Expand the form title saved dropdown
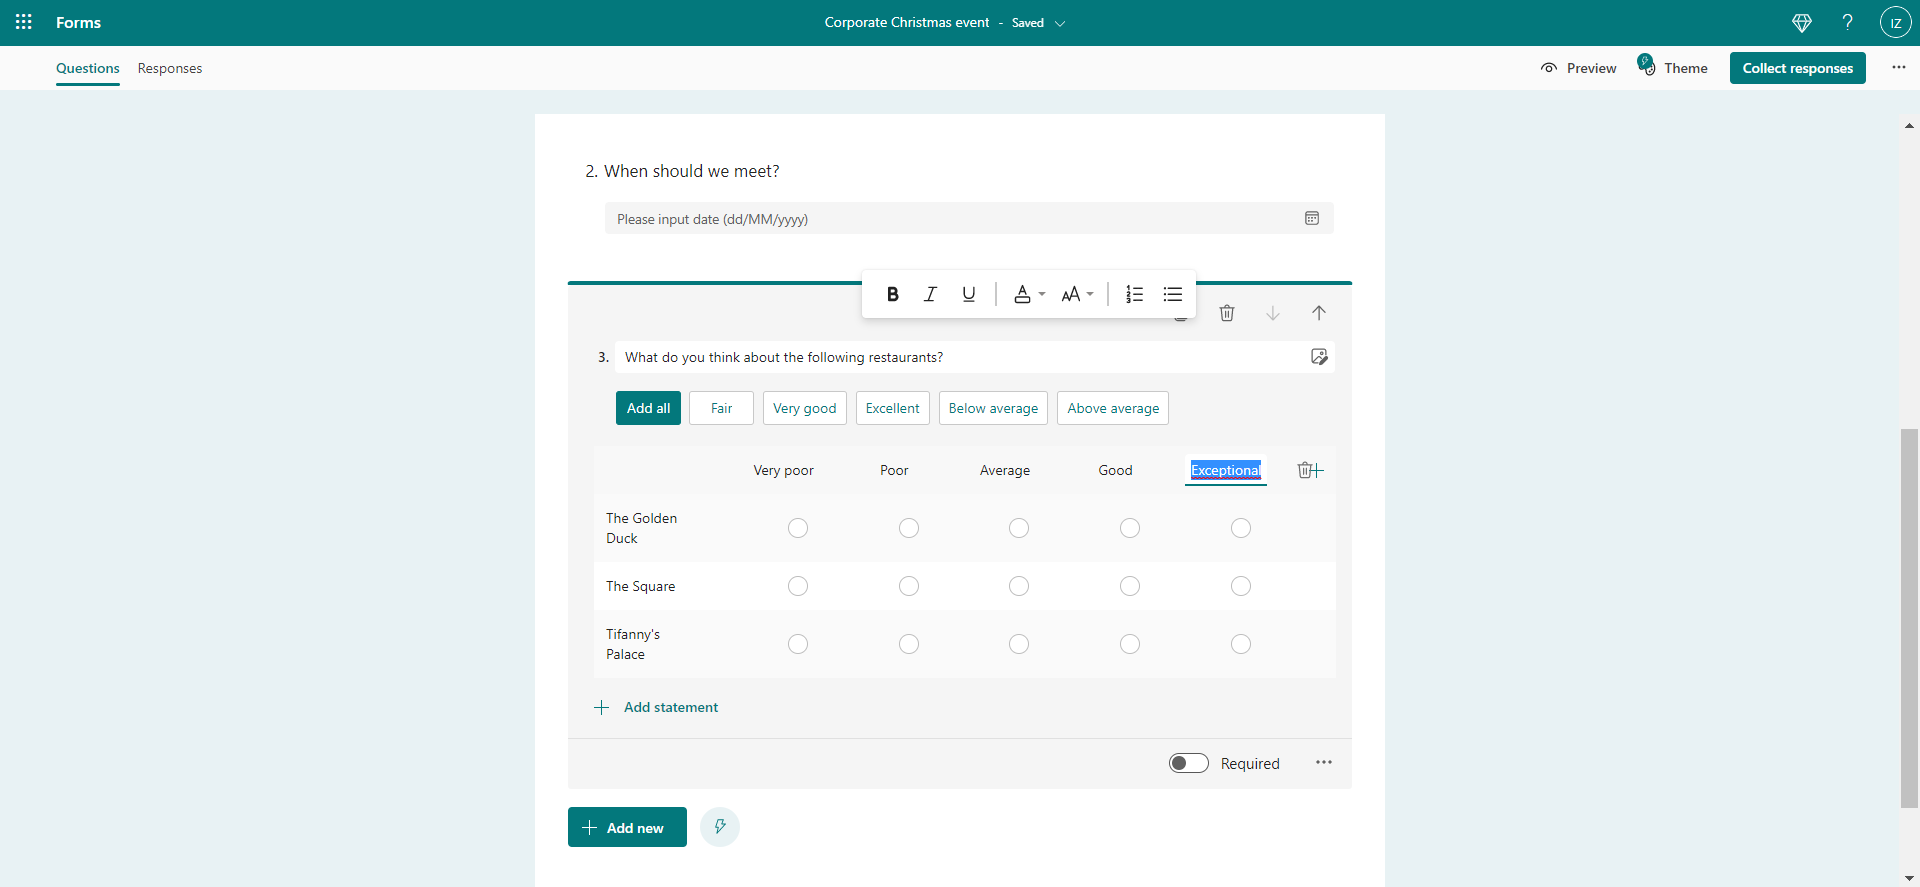 click(1060, 23)
